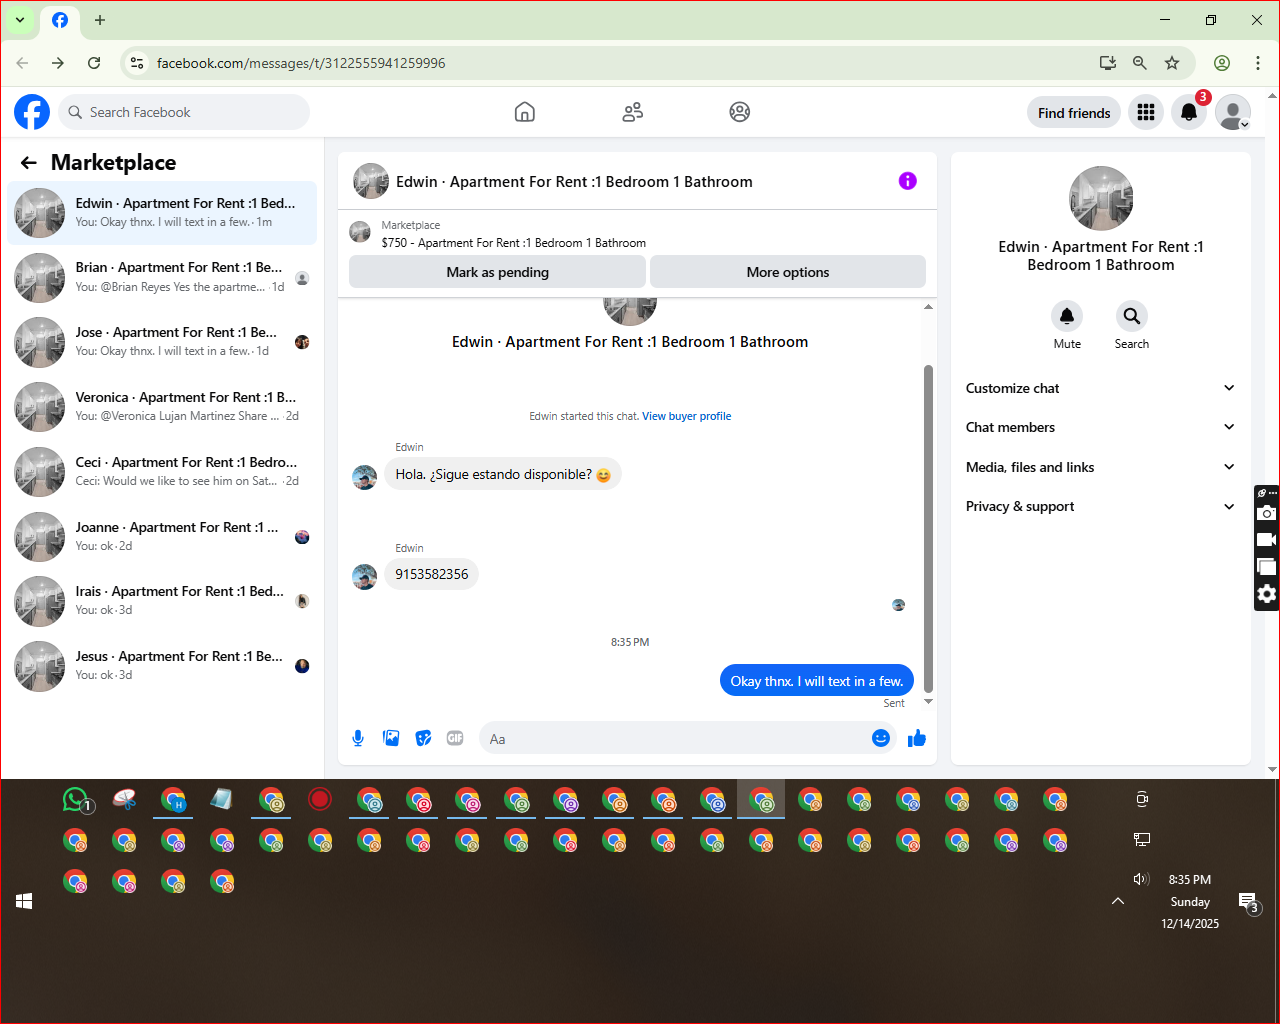
Task: Click the large listing photo in right panel
Action: click(1101, 198)
